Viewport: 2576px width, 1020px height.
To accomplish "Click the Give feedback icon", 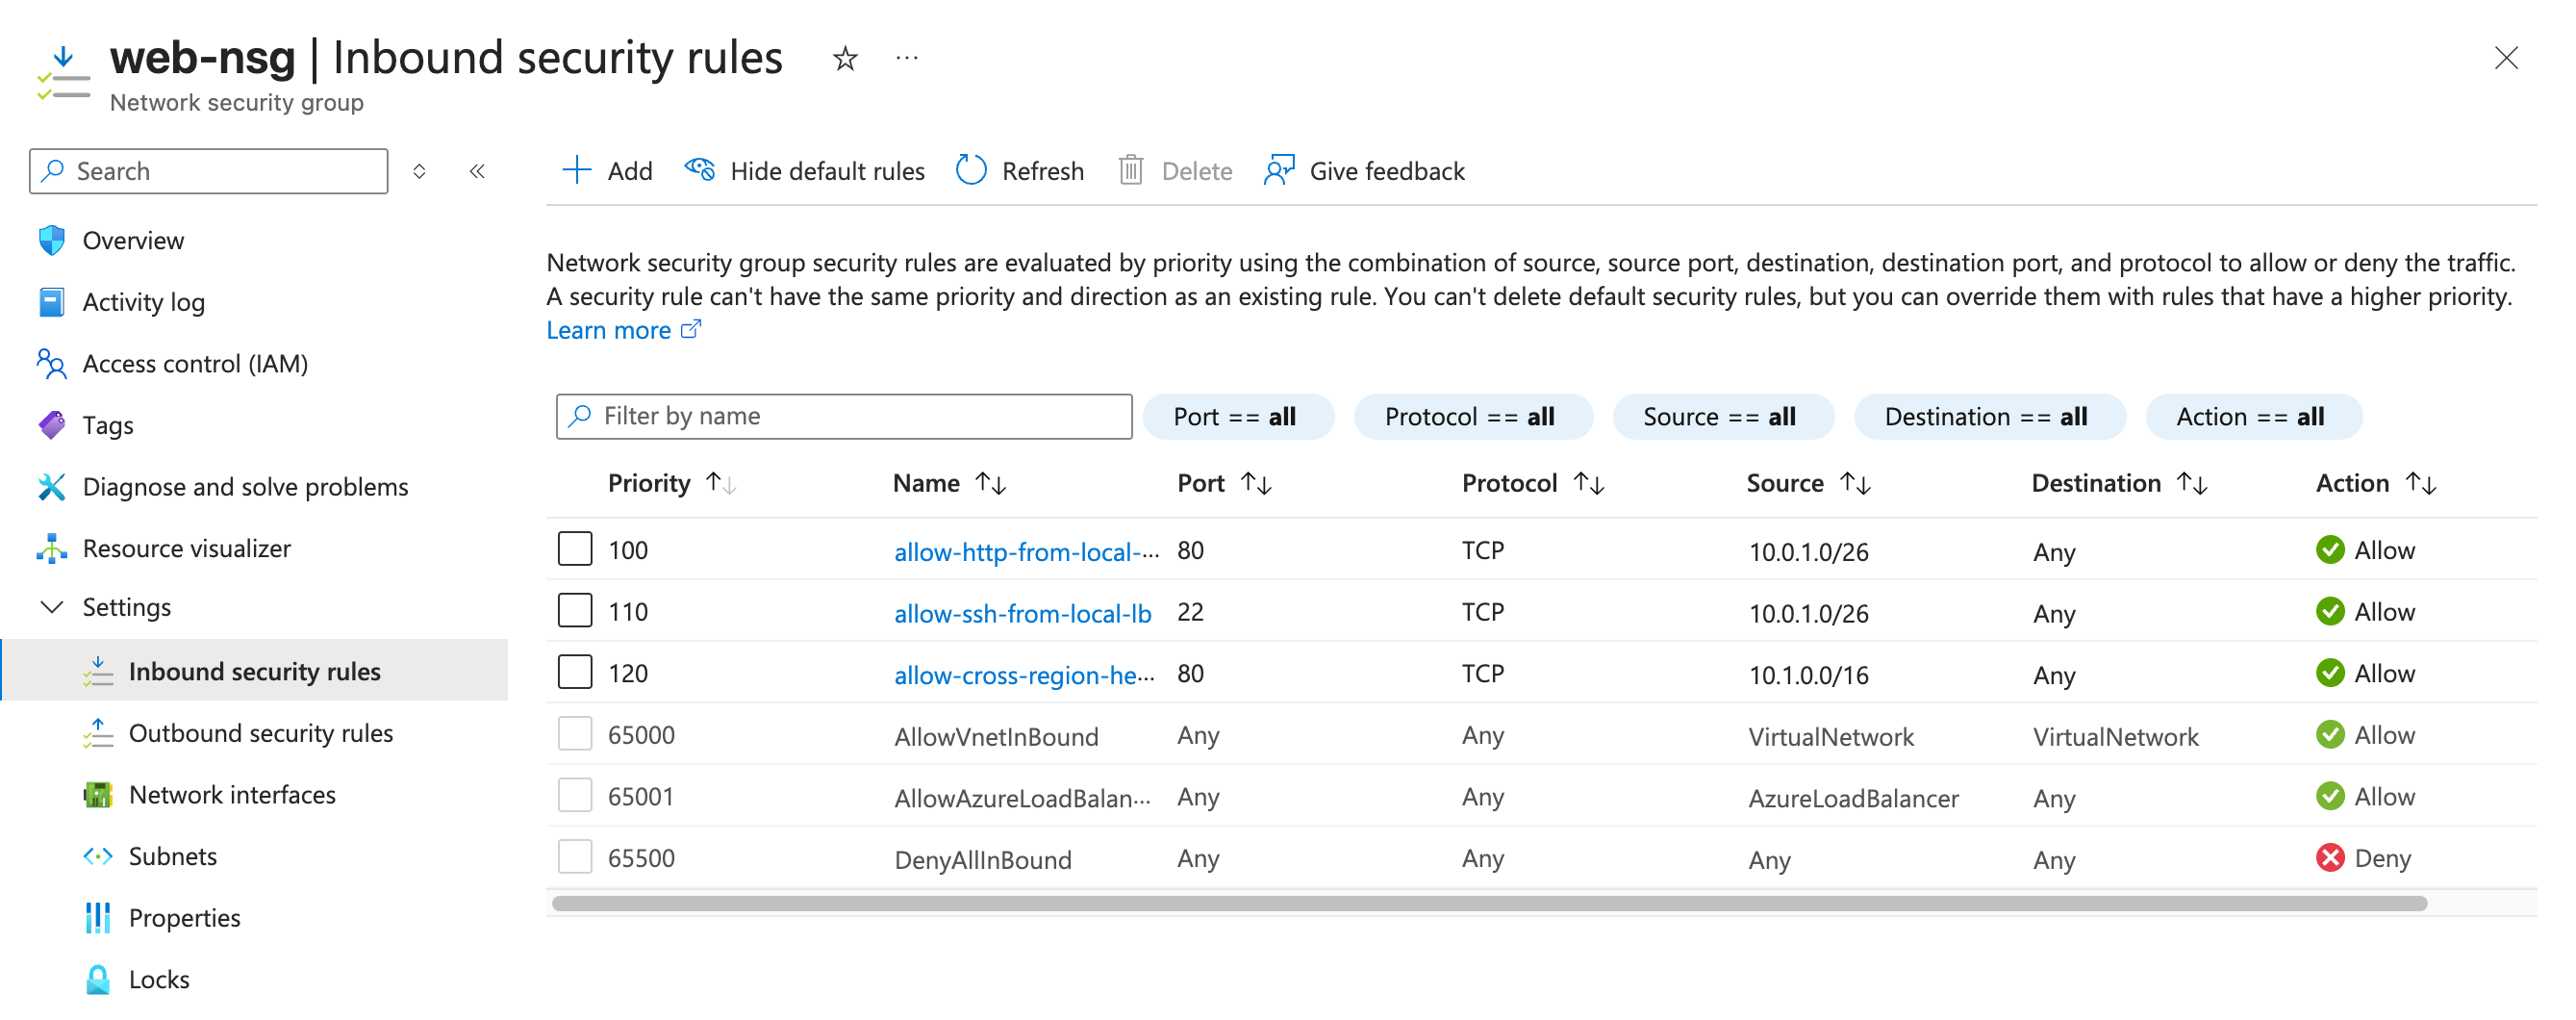I will pyautogui.click(x=1278, y=171).
